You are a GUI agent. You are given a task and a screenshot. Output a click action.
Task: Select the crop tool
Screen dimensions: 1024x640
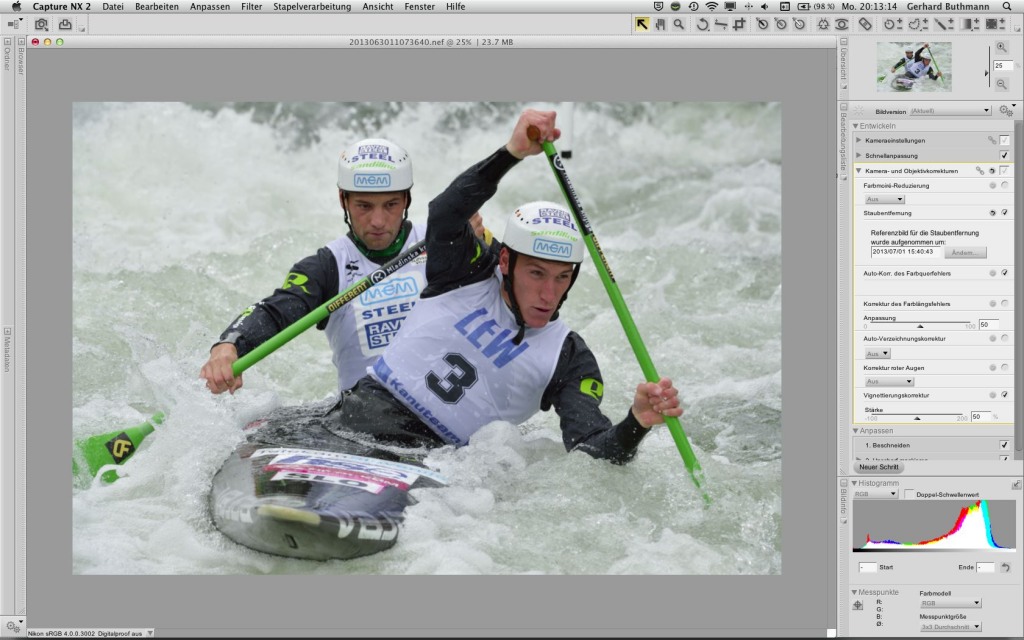tap(739, 24)
